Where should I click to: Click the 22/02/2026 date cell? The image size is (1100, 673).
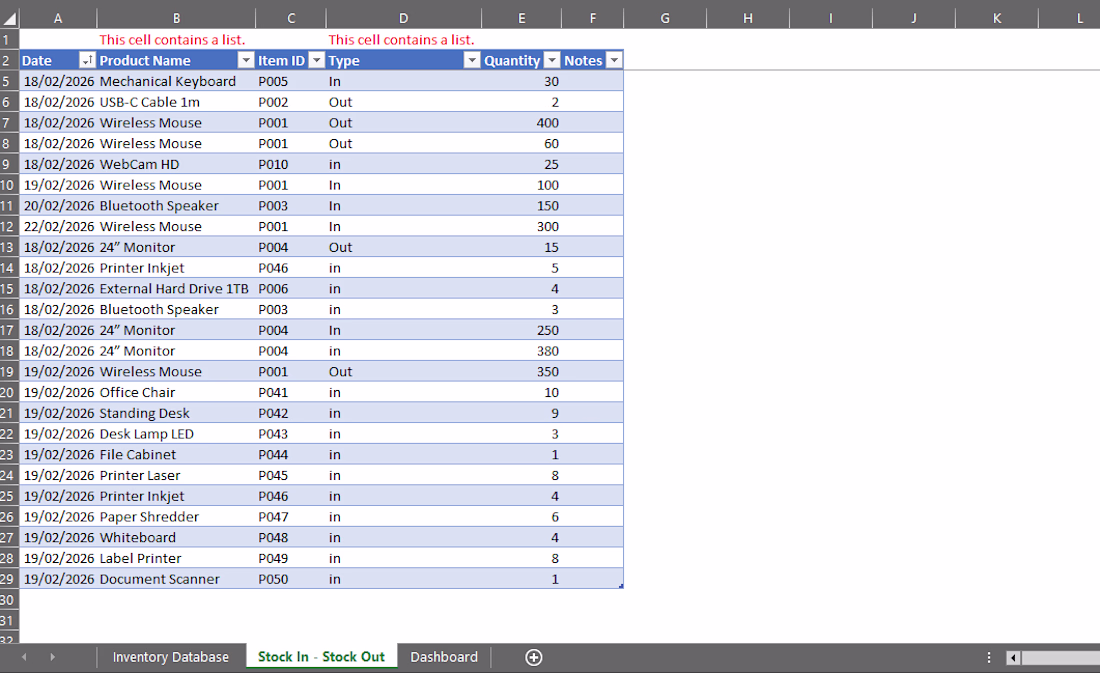(x=58, y=227)
